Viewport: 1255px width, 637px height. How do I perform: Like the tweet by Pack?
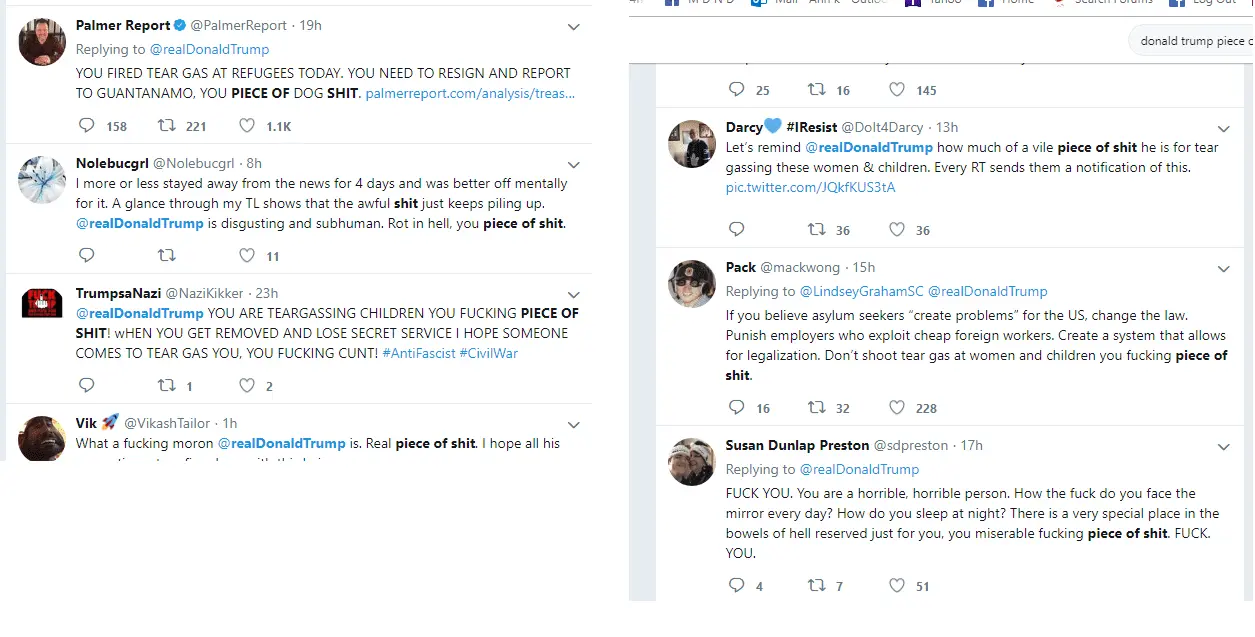[897, 407]
